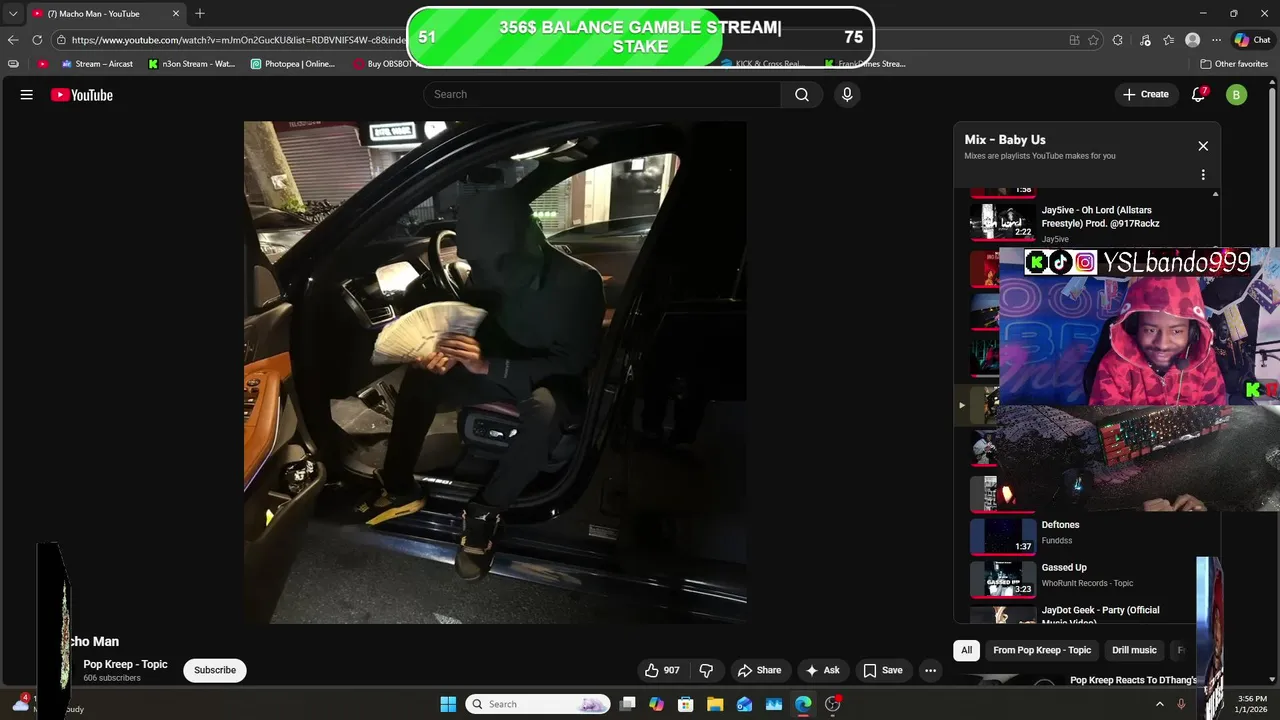Switch to Microsoft Edge on taskbar
Screen dimensions: 1280x720
coord(803,704)
